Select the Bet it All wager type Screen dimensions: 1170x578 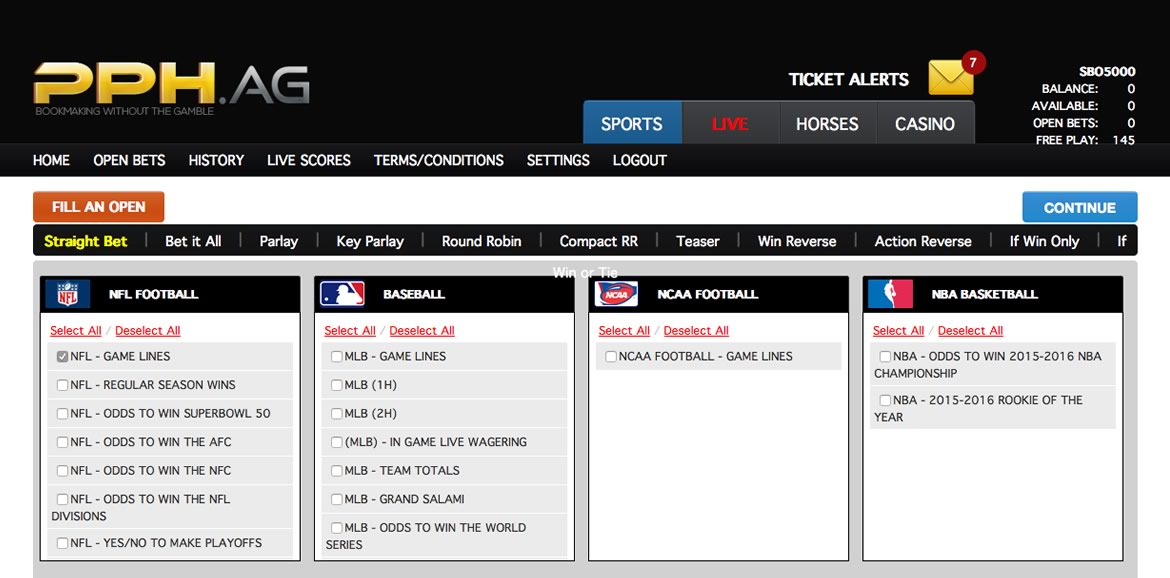[x=193, y=241]
